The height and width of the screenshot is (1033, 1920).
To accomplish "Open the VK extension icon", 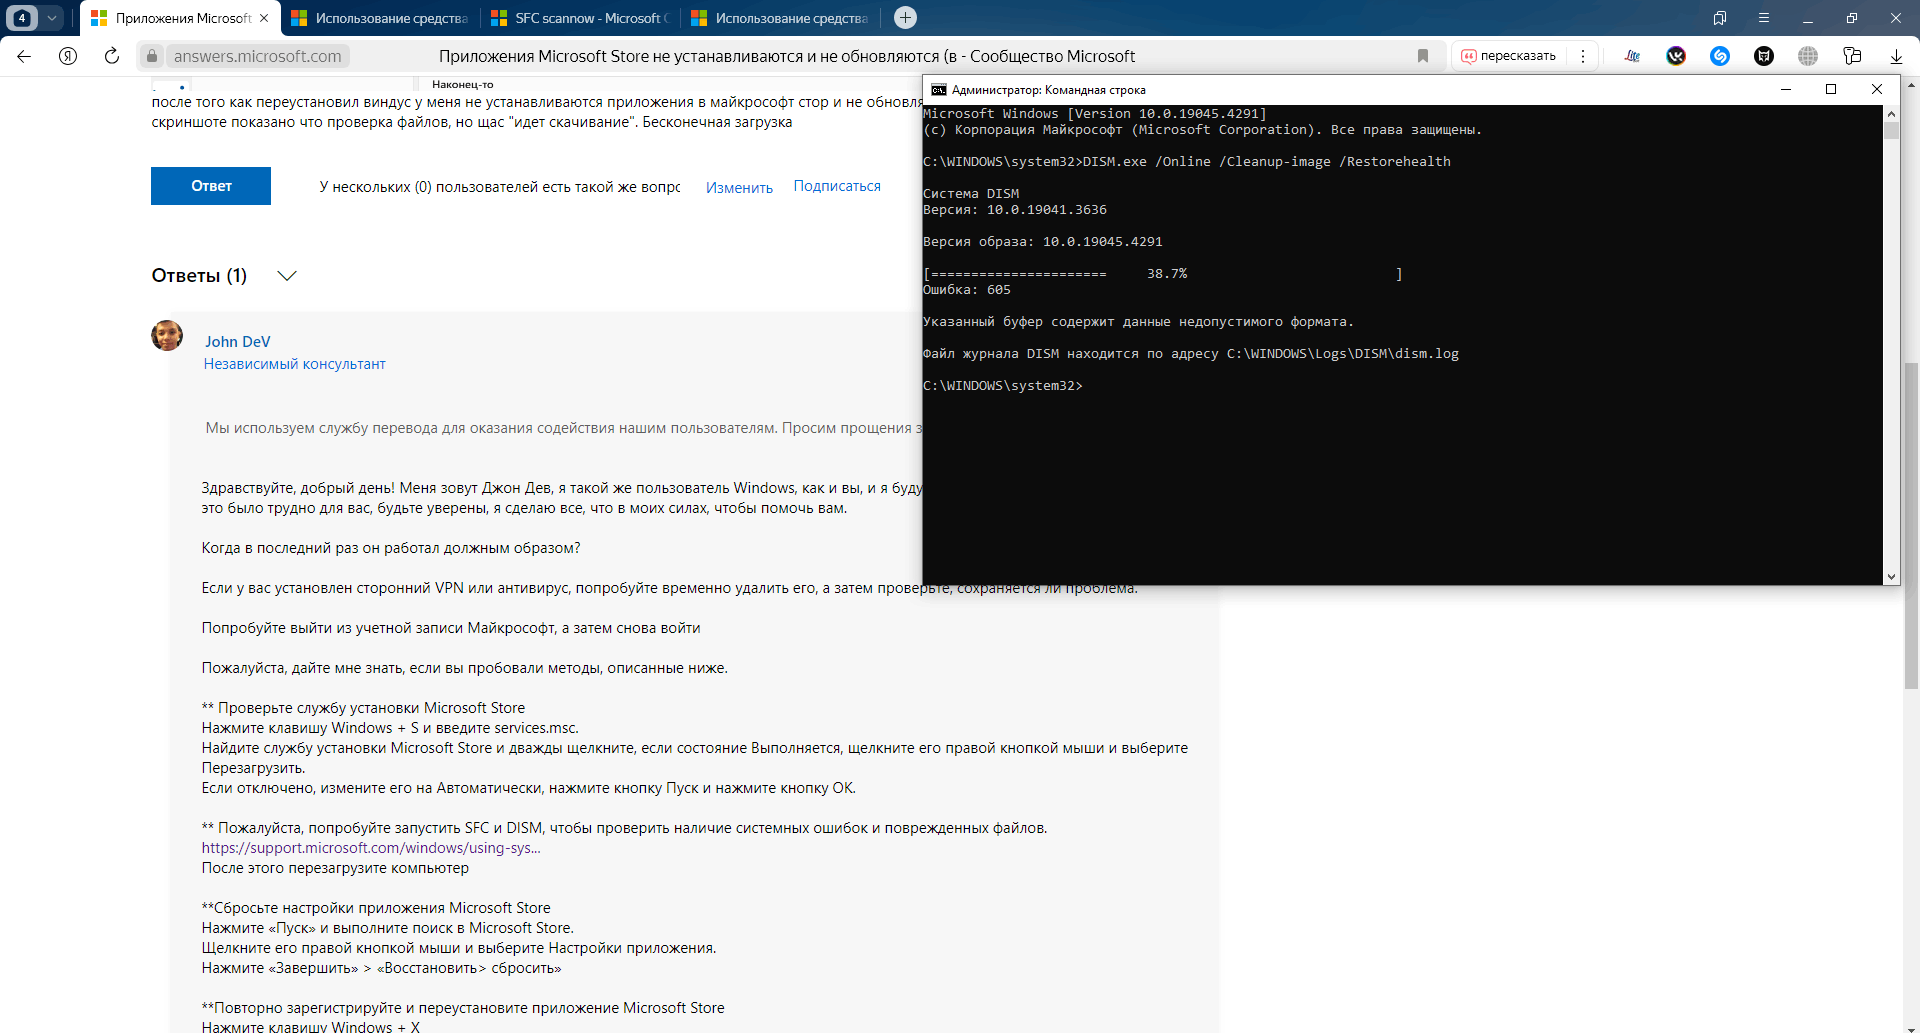I will [1676, 56].
